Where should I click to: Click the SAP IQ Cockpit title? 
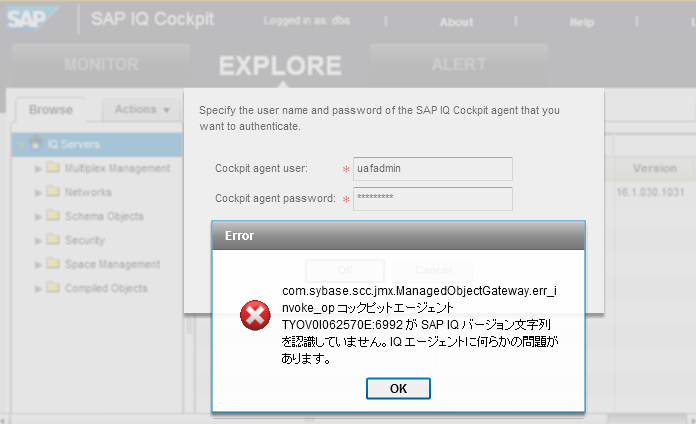152,19
